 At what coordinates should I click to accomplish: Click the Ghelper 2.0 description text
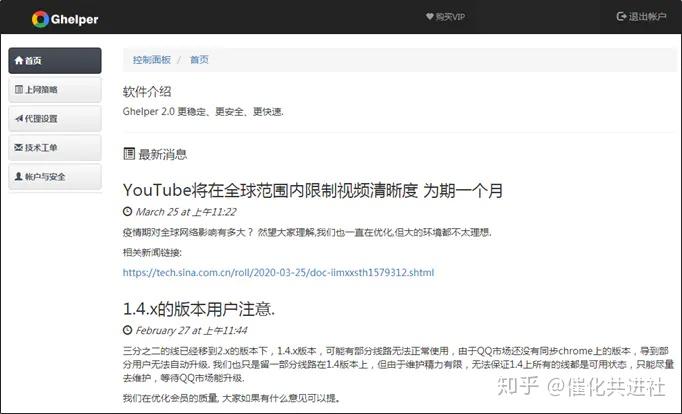pos(203,112)
